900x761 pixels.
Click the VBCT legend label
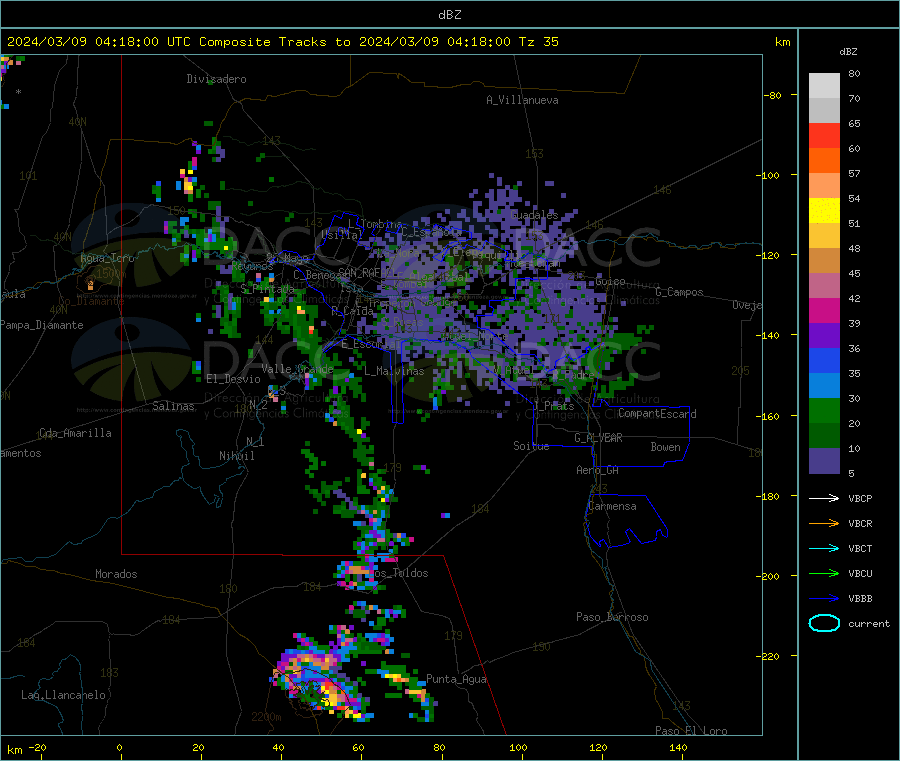click(860, 549)
